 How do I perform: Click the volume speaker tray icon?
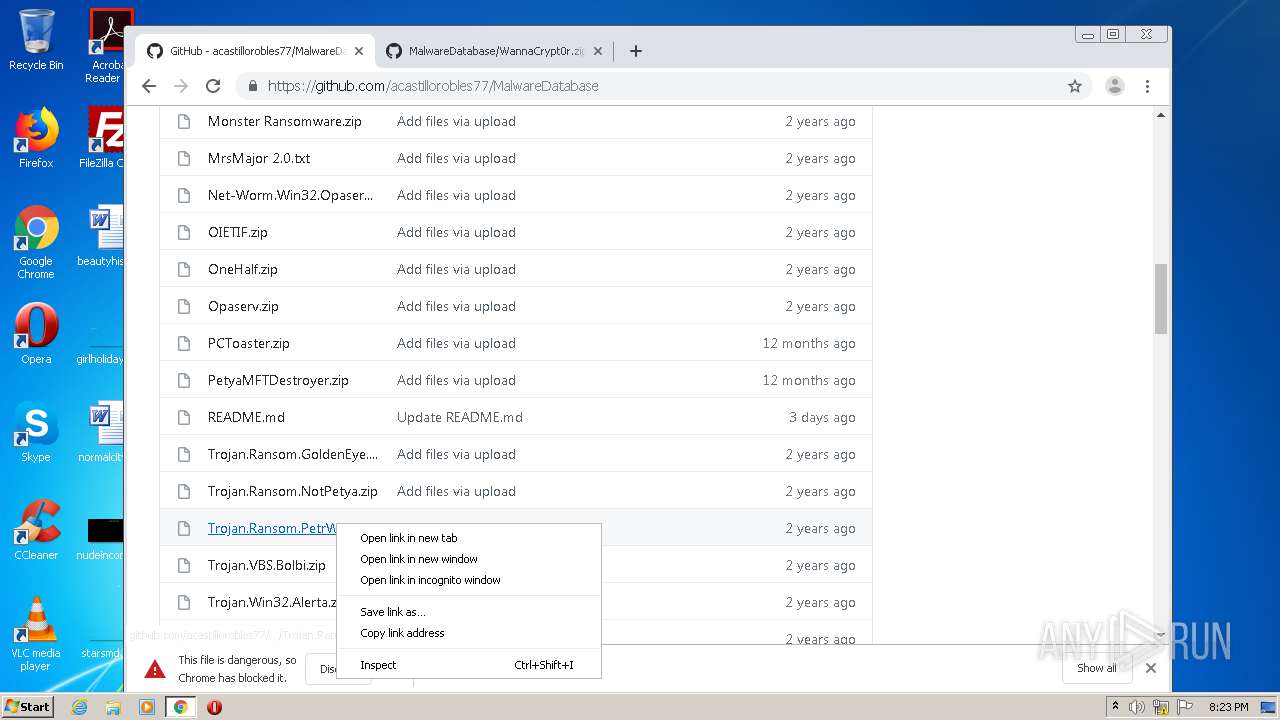tap(1137, 707)
